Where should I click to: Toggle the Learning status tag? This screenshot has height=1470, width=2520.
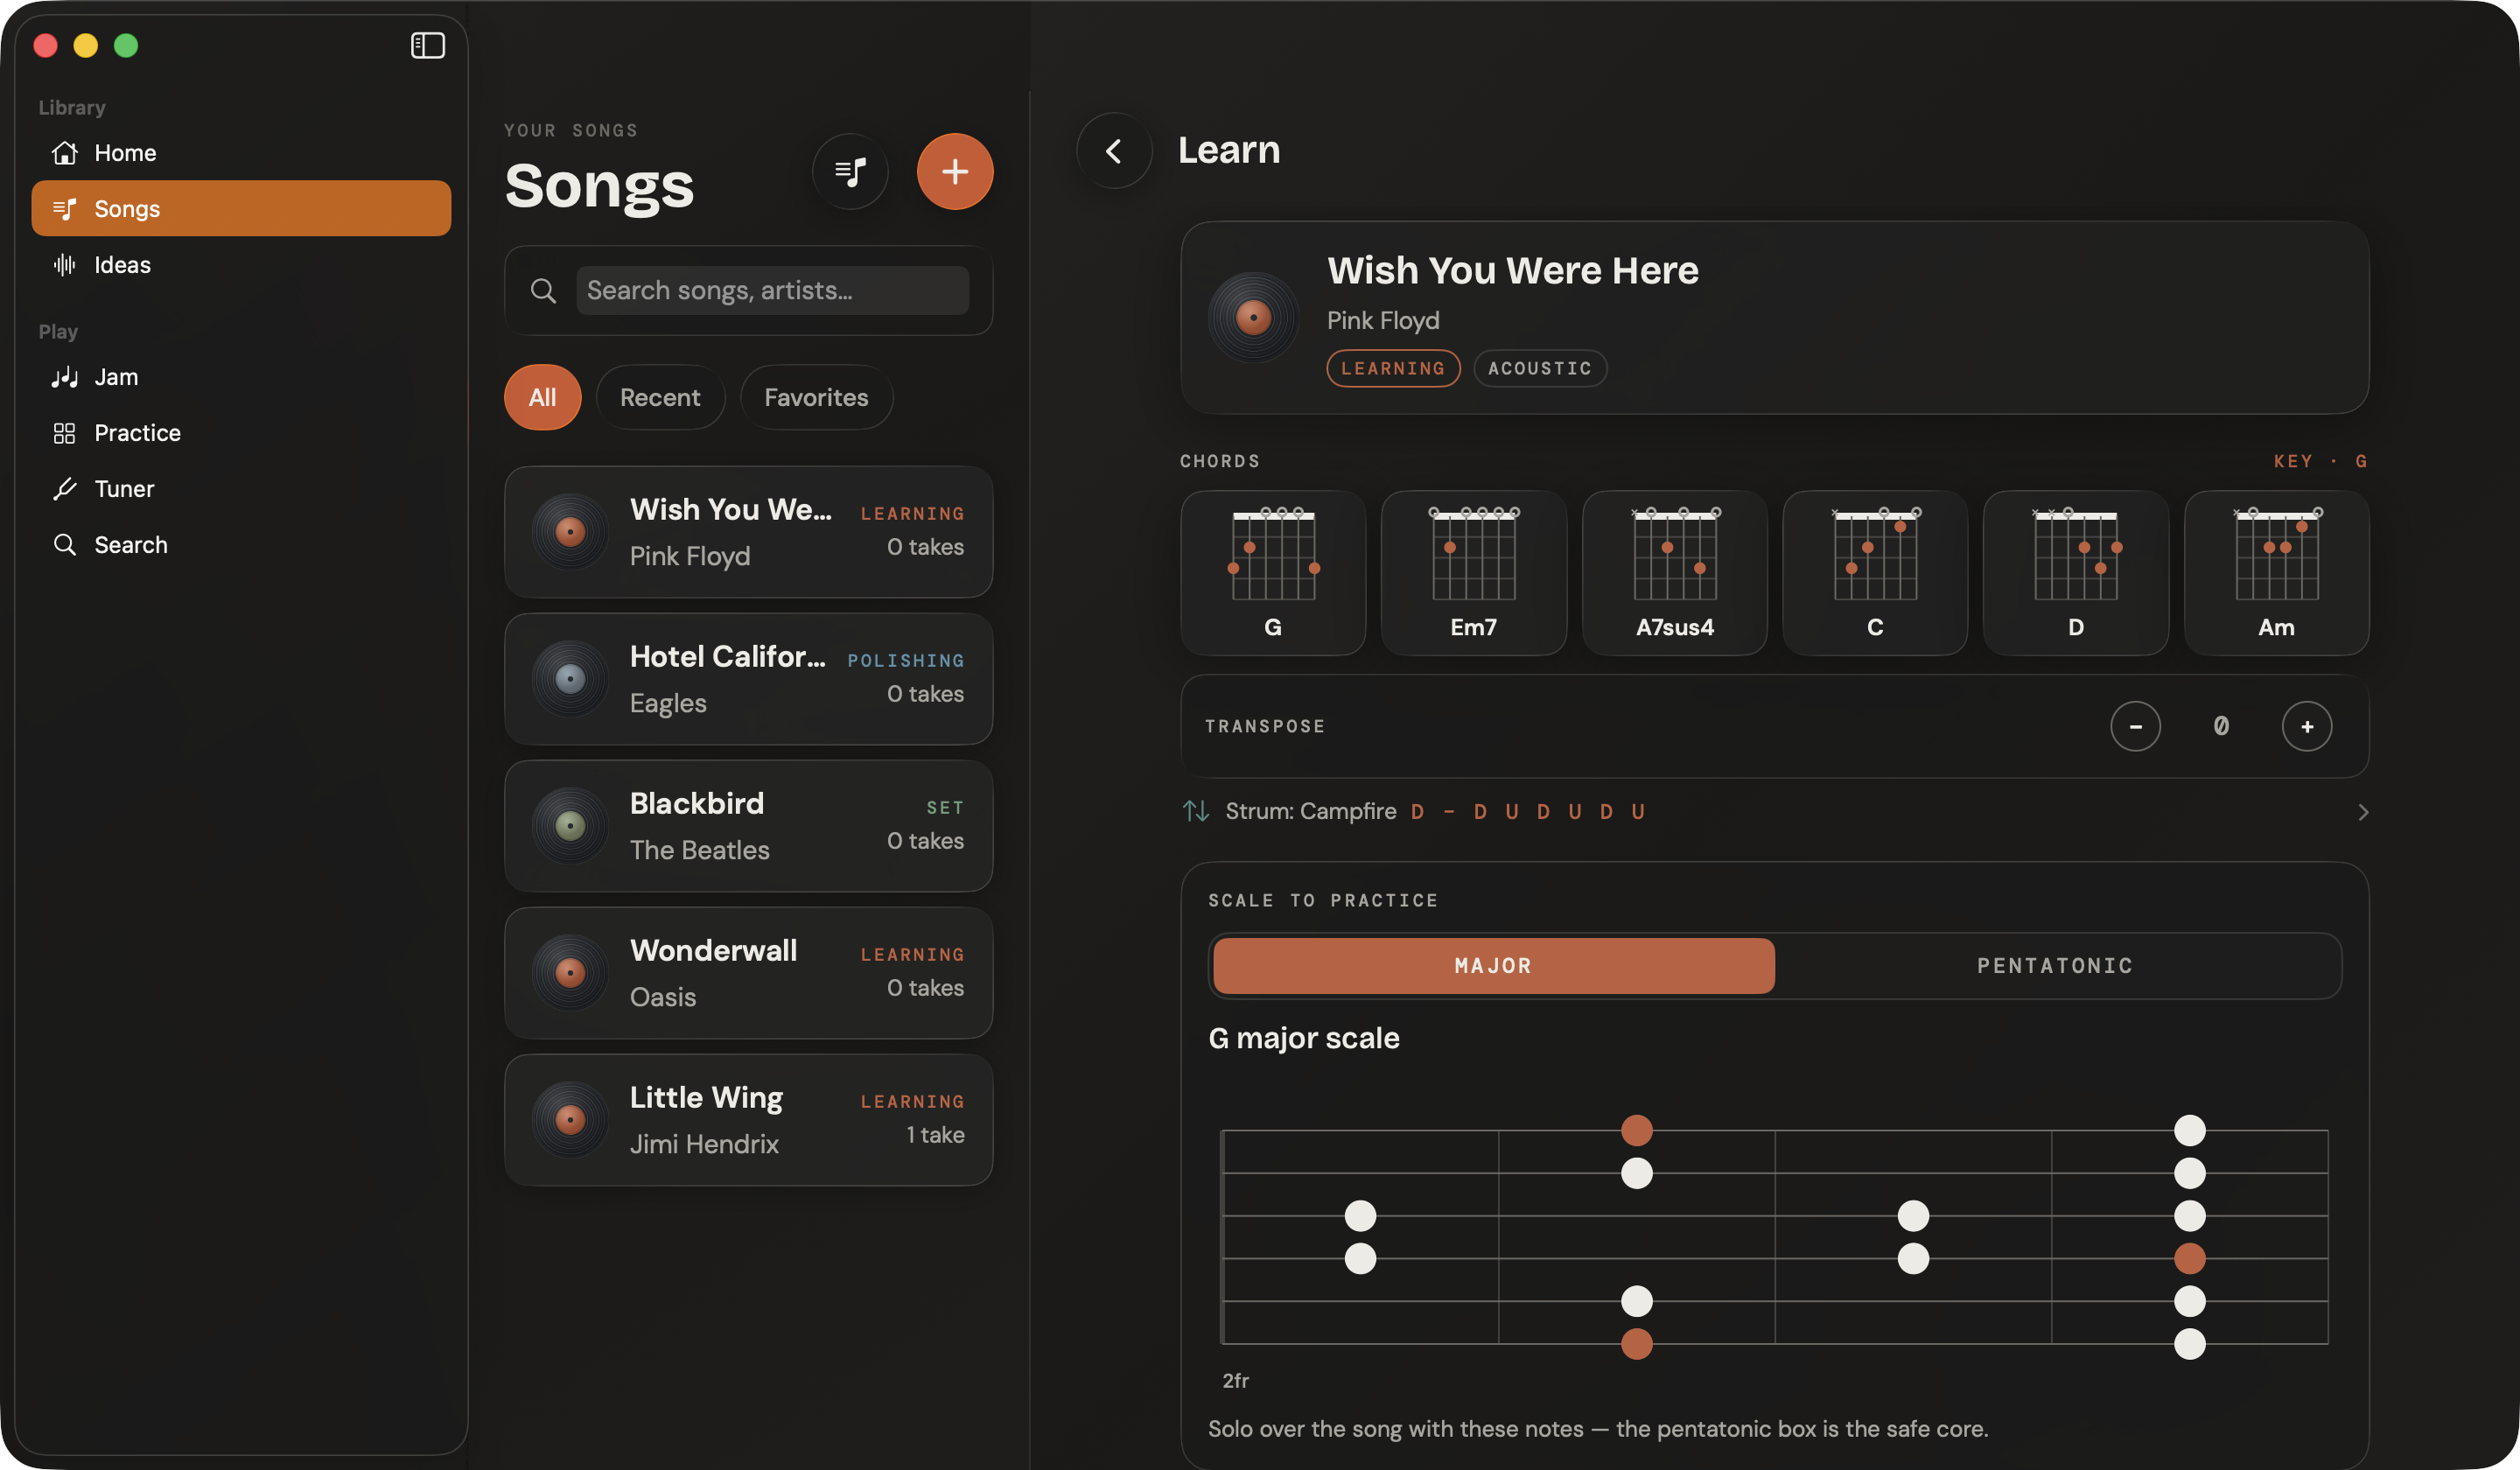(x=1393, y=368)
